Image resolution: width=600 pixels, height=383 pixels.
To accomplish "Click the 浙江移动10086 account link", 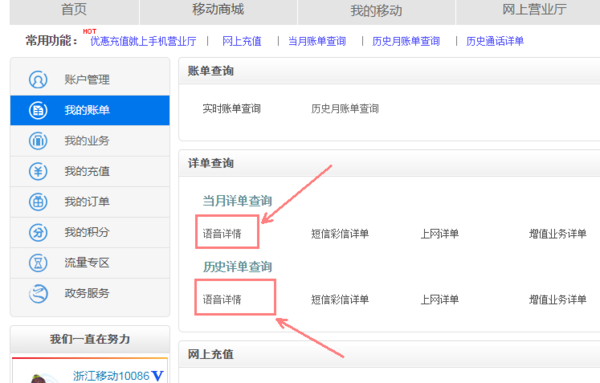I will (x=111, y=376).
